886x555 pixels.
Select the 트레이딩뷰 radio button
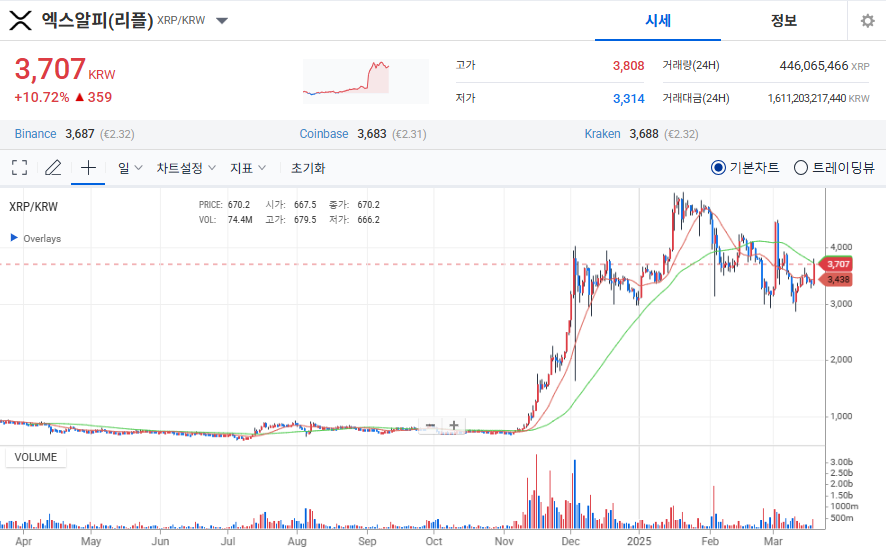(801, 167)
